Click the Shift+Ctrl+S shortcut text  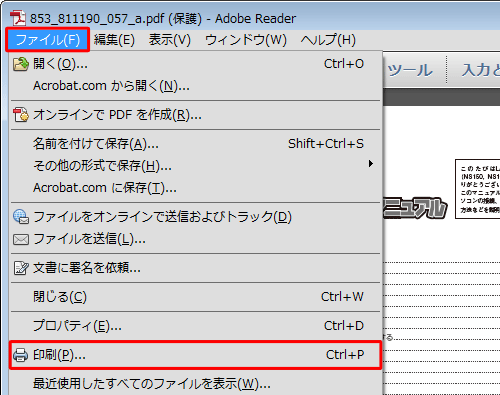click(326, 144)
